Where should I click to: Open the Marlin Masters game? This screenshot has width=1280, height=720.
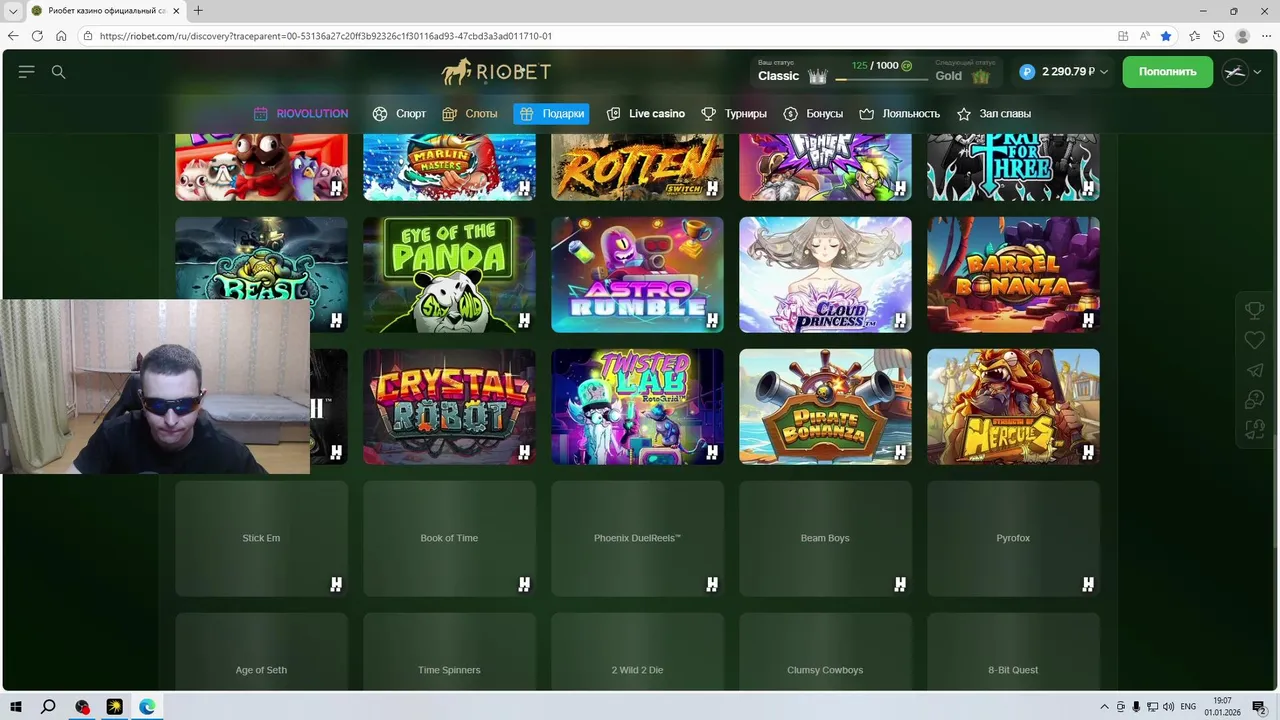point(449,166)
